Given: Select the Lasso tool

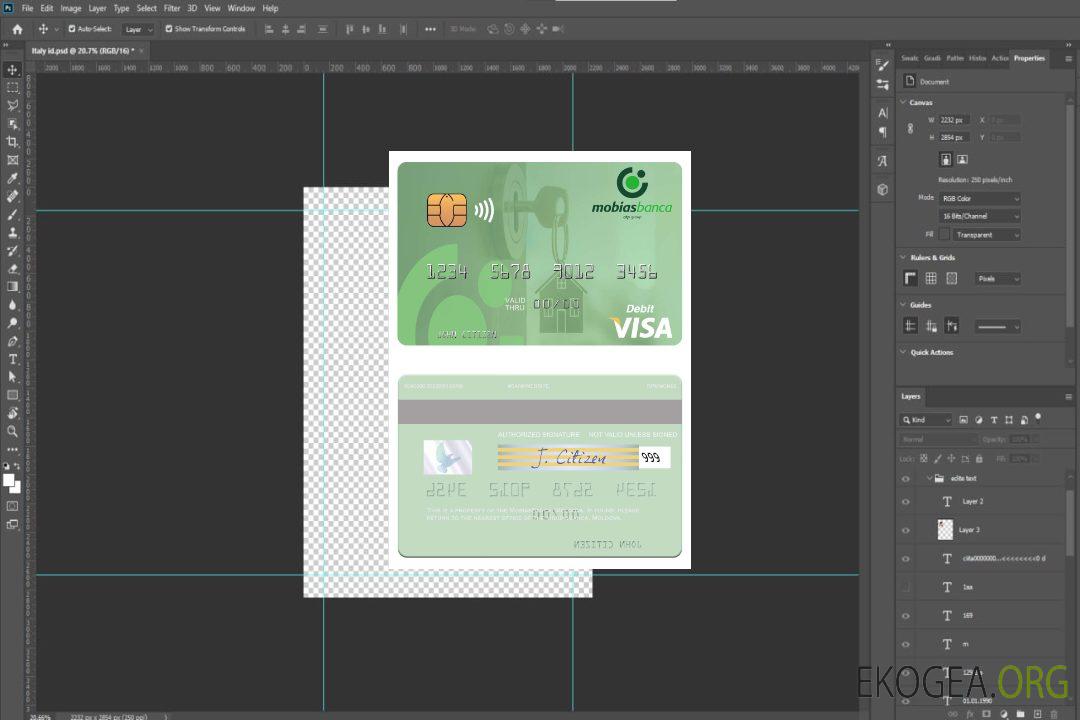Looking at the screenshot, I should [x=12, y=105].
